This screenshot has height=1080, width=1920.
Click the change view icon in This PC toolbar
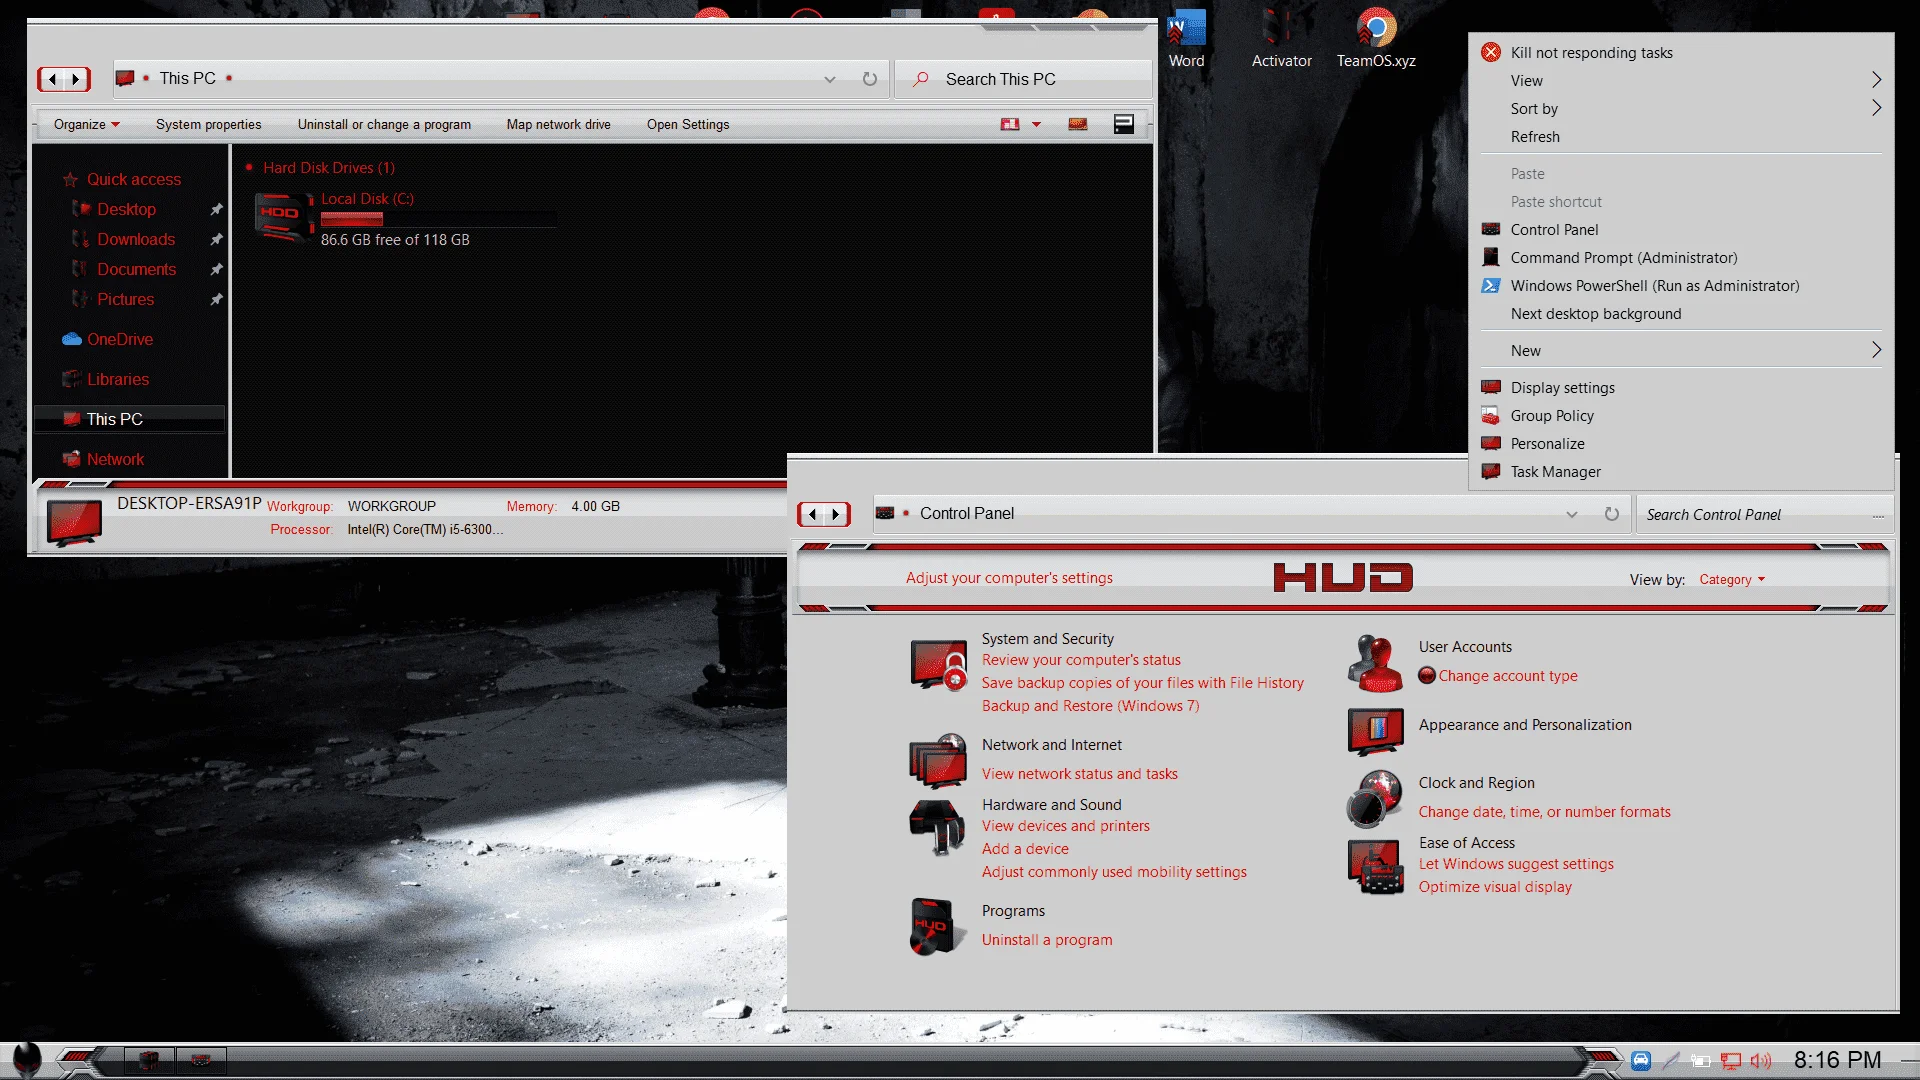pyautogui.click(x=1010, y=124)
